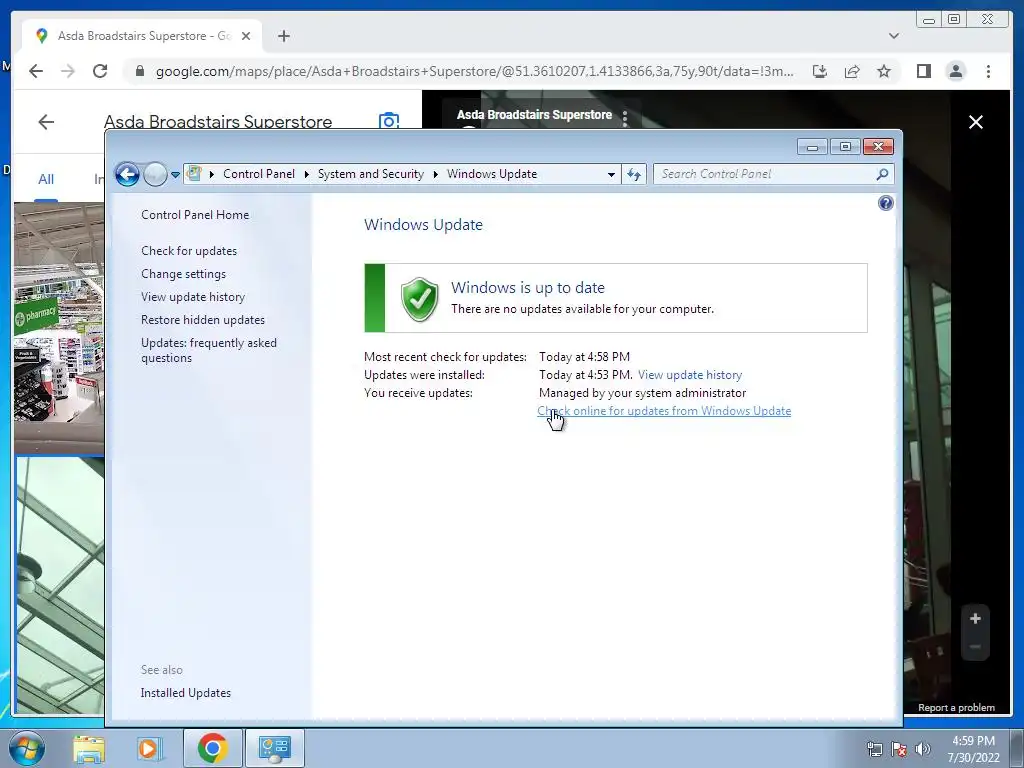
Task: Open the Windows Start button
Action: (25, 748)
